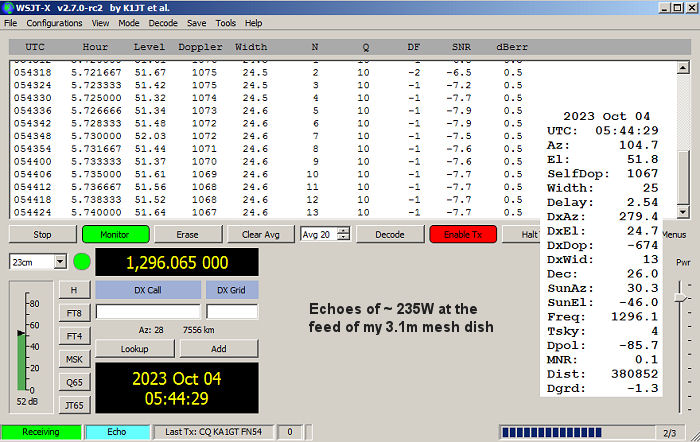This screenshot has width=700, height=442.
Task: Select the Q65 mode button
Action: pos(74,382)
